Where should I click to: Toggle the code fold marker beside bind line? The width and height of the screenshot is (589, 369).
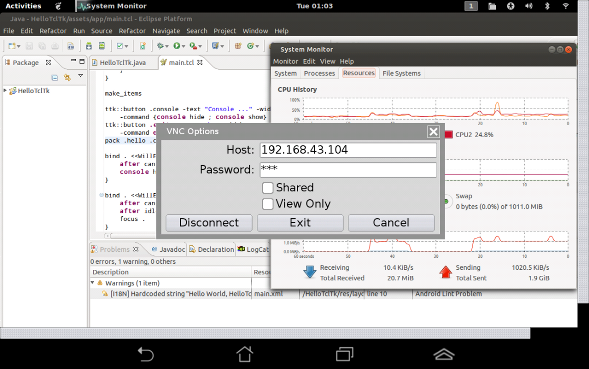(x=101, y=195)
